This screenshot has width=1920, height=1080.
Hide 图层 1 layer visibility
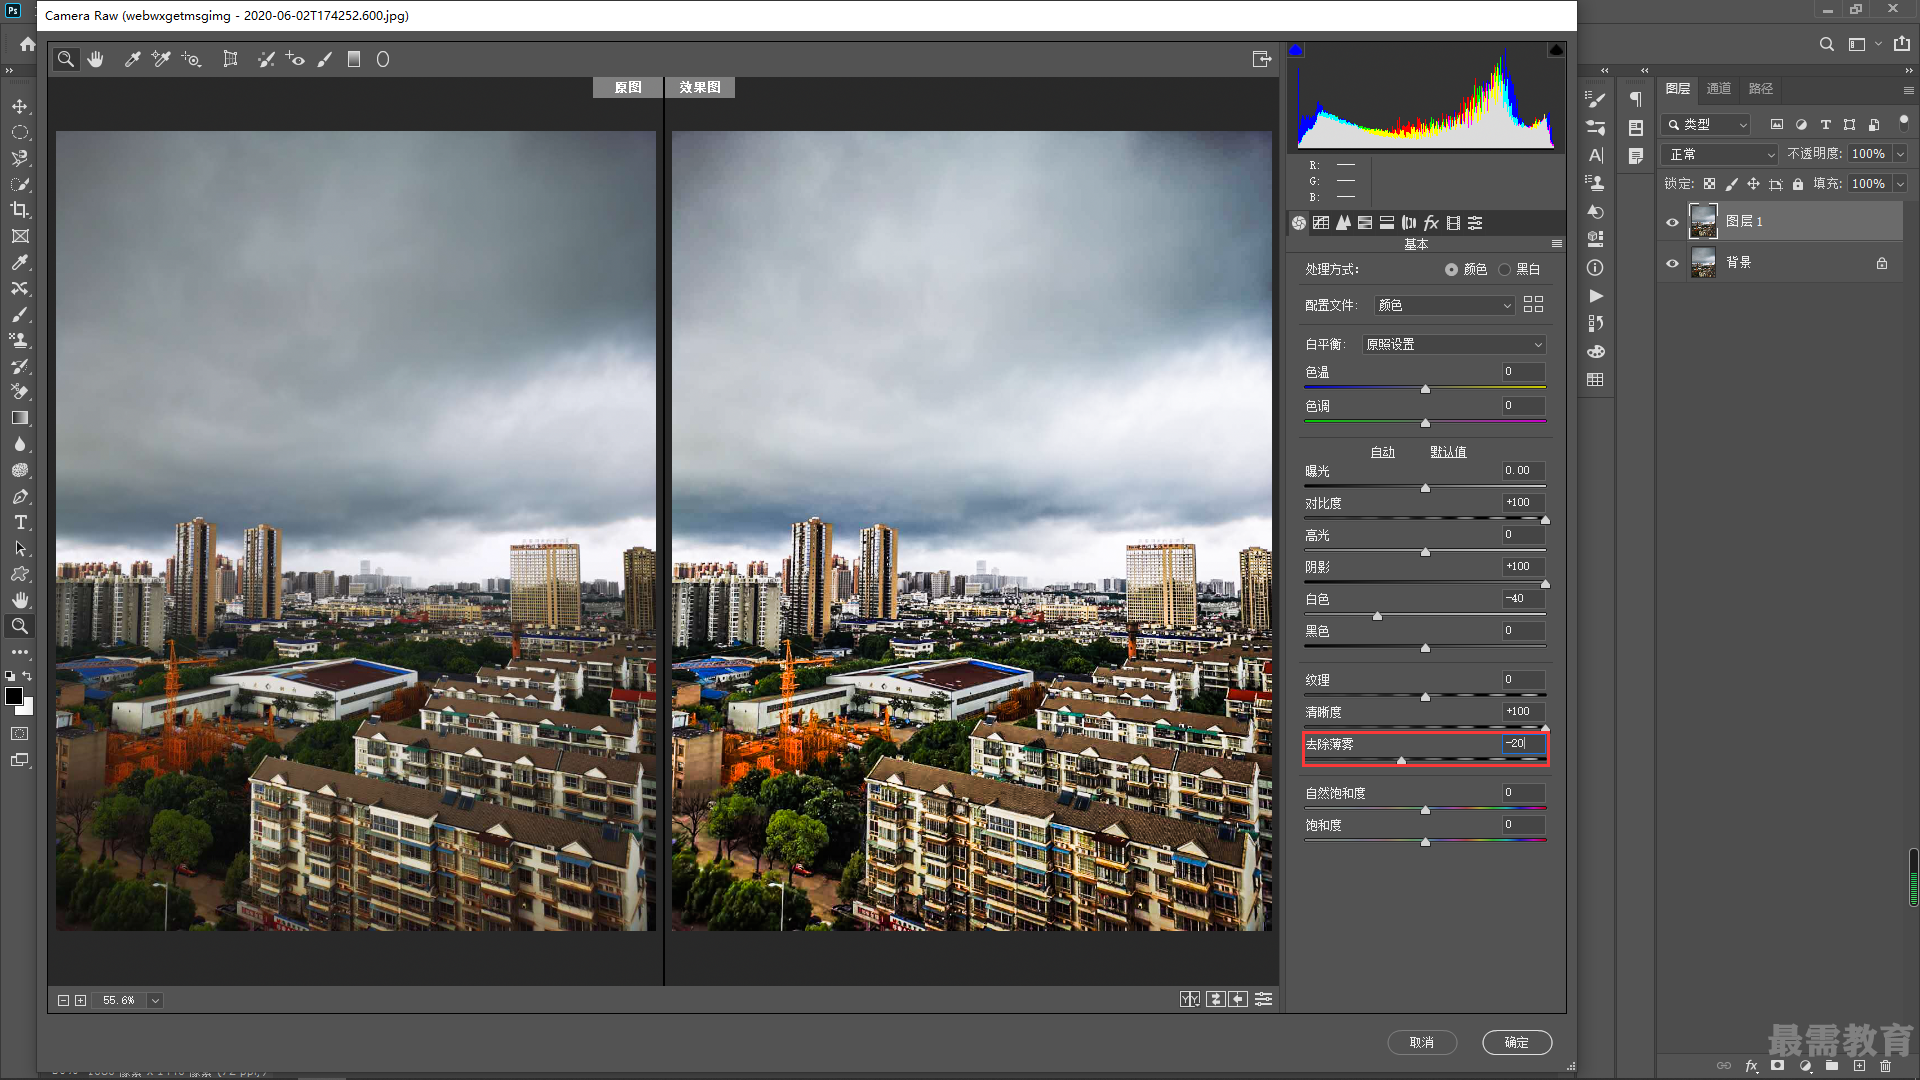click(1672, 222)
